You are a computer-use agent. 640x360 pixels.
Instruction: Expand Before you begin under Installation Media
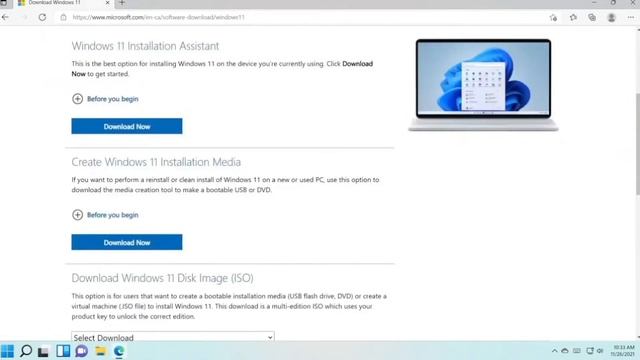105,215
